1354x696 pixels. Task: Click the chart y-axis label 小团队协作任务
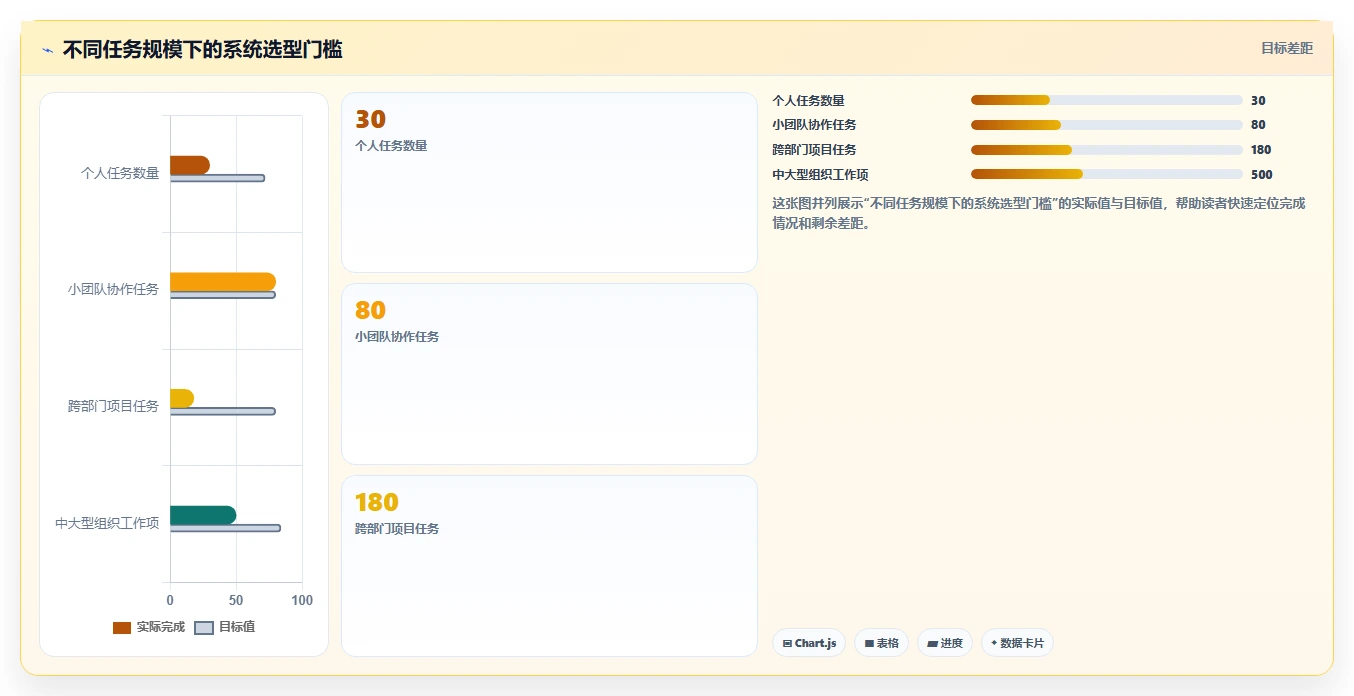click(x=113, y=289)
